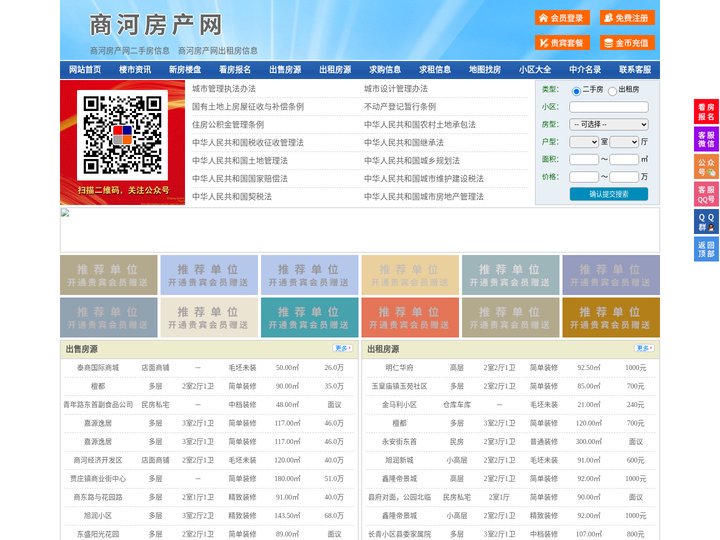
Task: Click the maximum 价格 input field
Action: tap(624, 177)
